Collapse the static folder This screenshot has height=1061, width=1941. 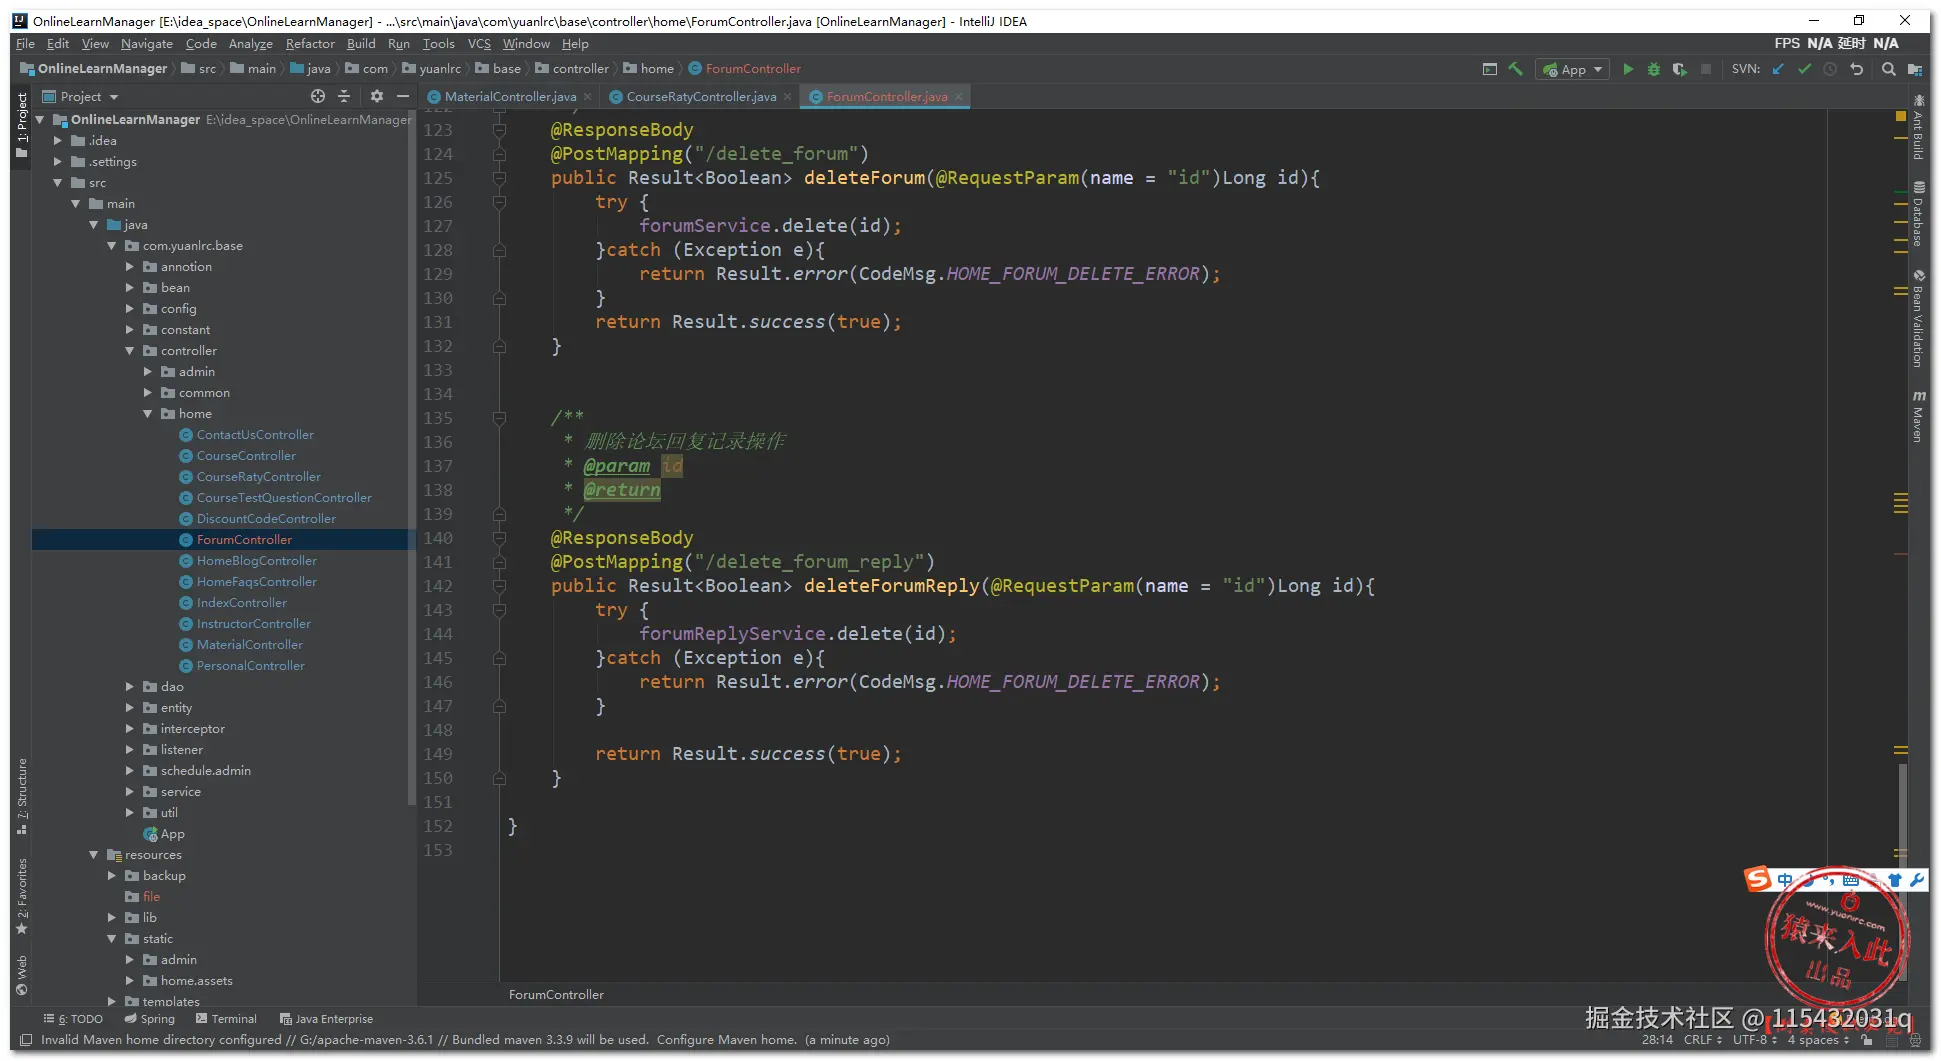tap(112, 939)
